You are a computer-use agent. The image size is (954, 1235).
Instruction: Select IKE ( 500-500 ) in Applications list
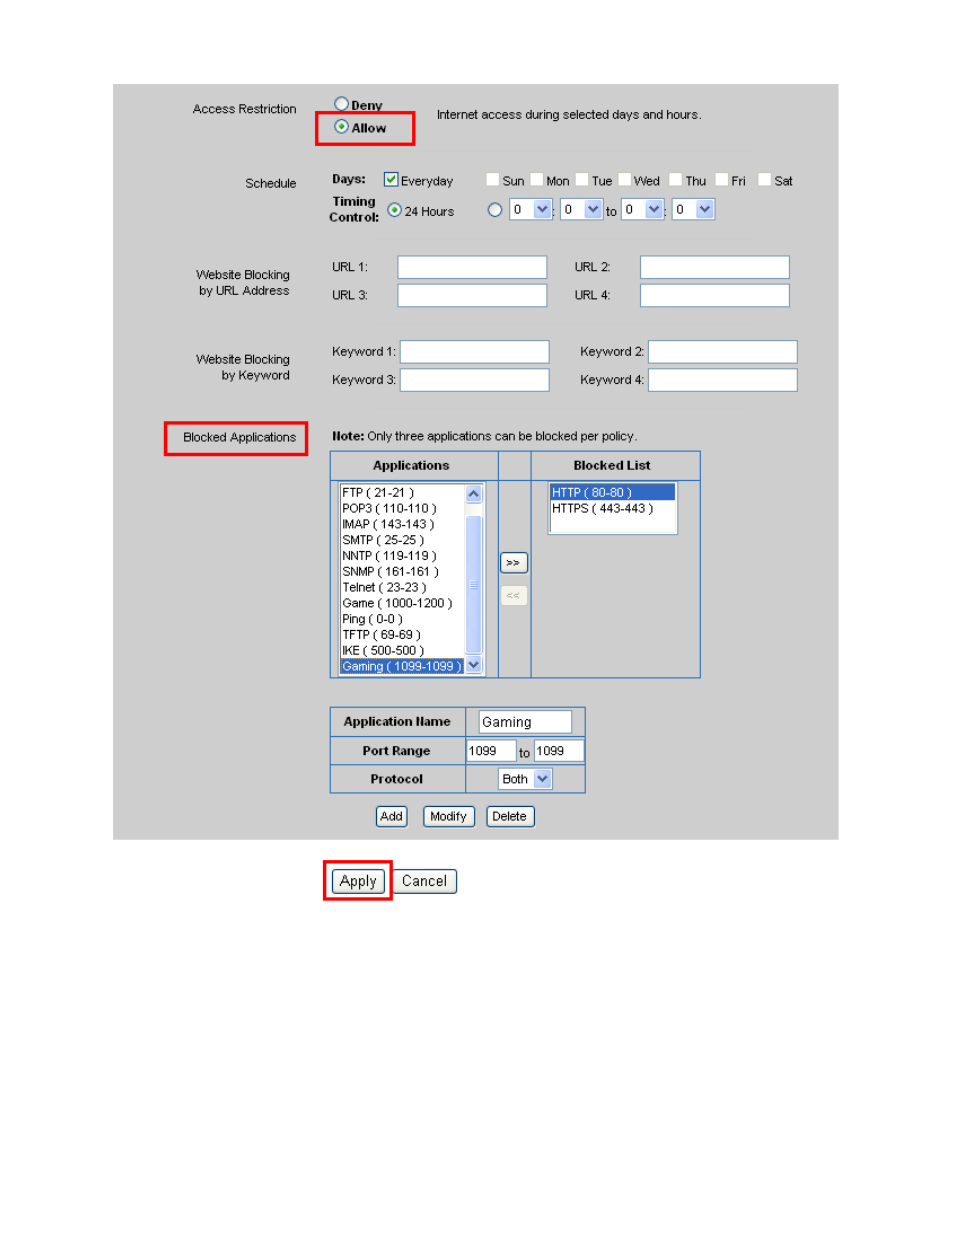pos(402,650)
